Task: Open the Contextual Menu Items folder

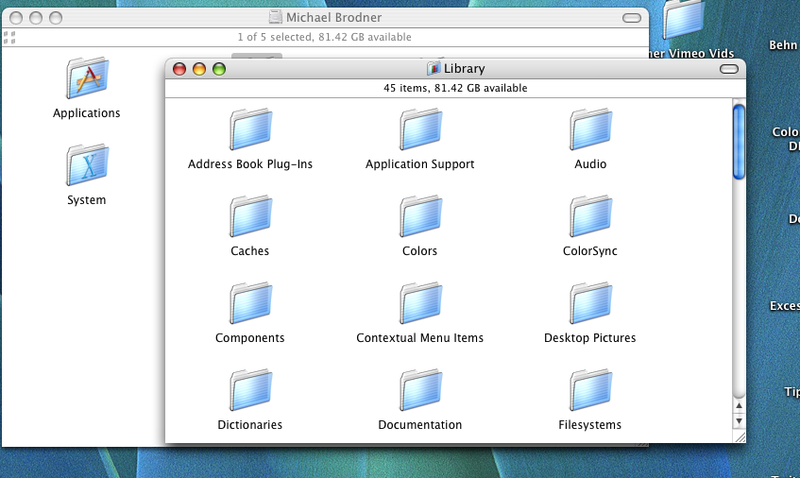Action: click(x=420, y=304)
